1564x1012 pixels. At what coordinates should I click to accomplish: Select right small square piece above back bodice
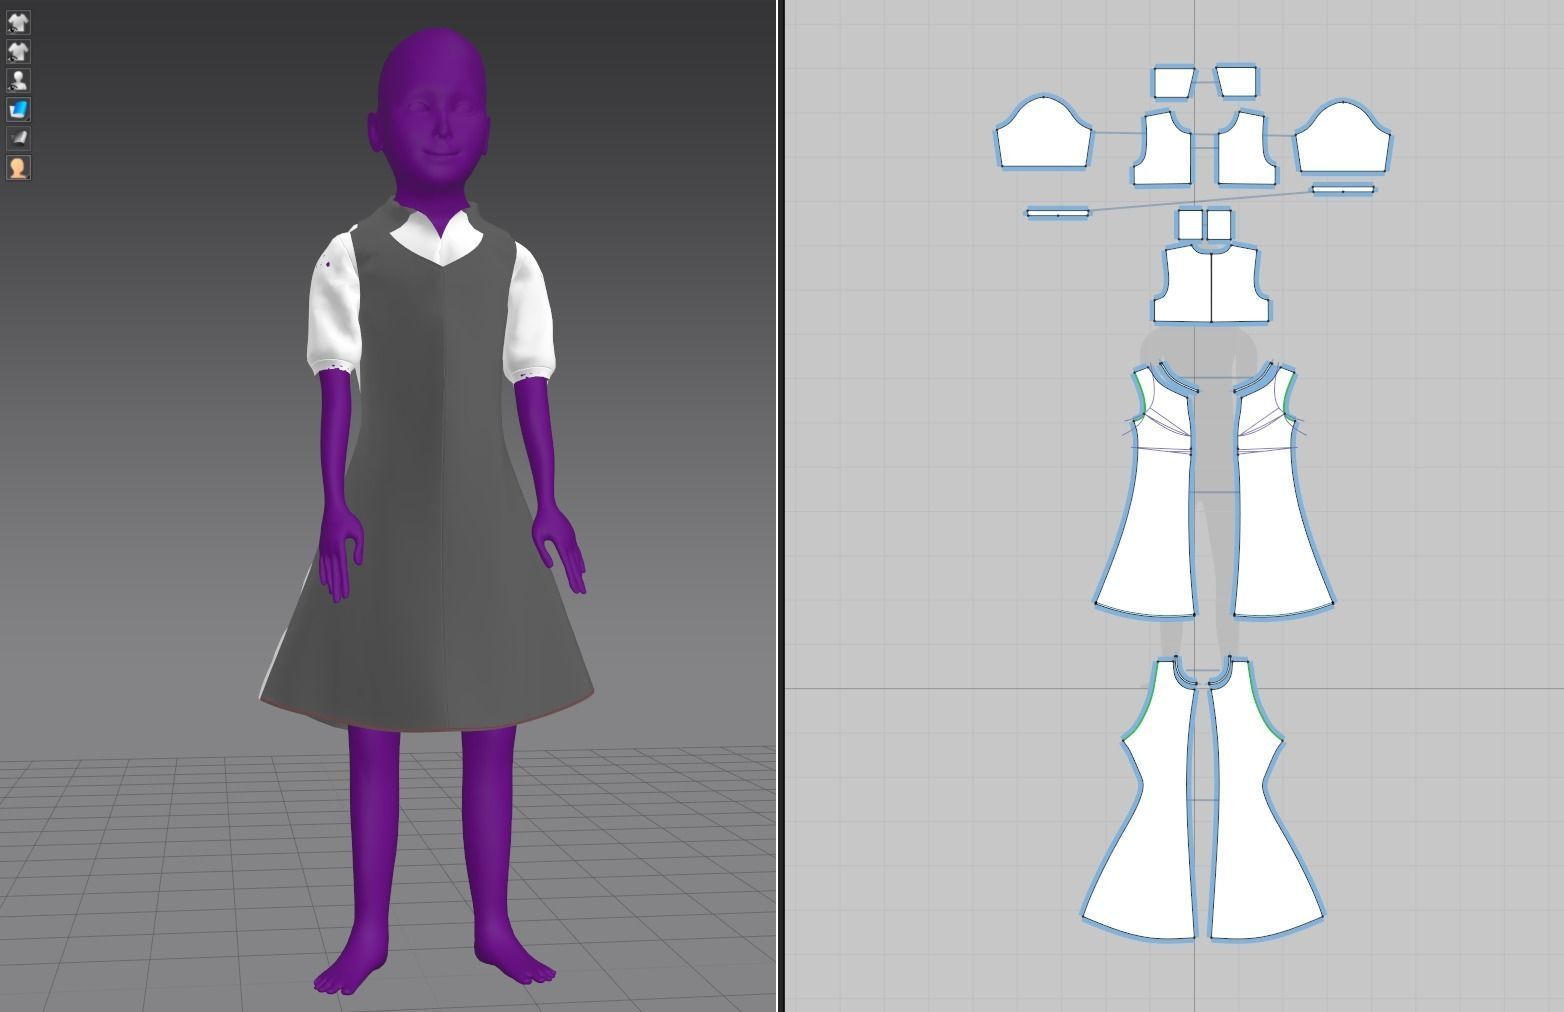(1220, 225)
